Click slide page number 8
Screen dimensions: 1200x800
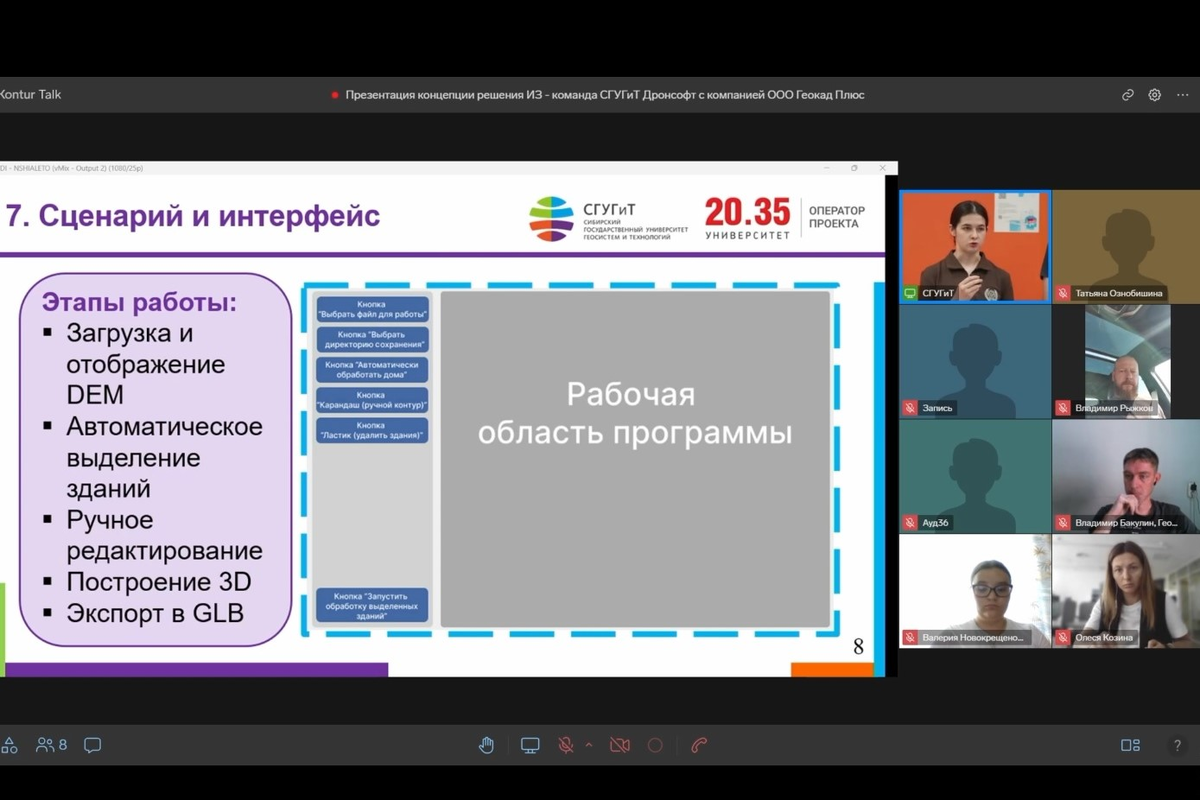coord(858,647)
